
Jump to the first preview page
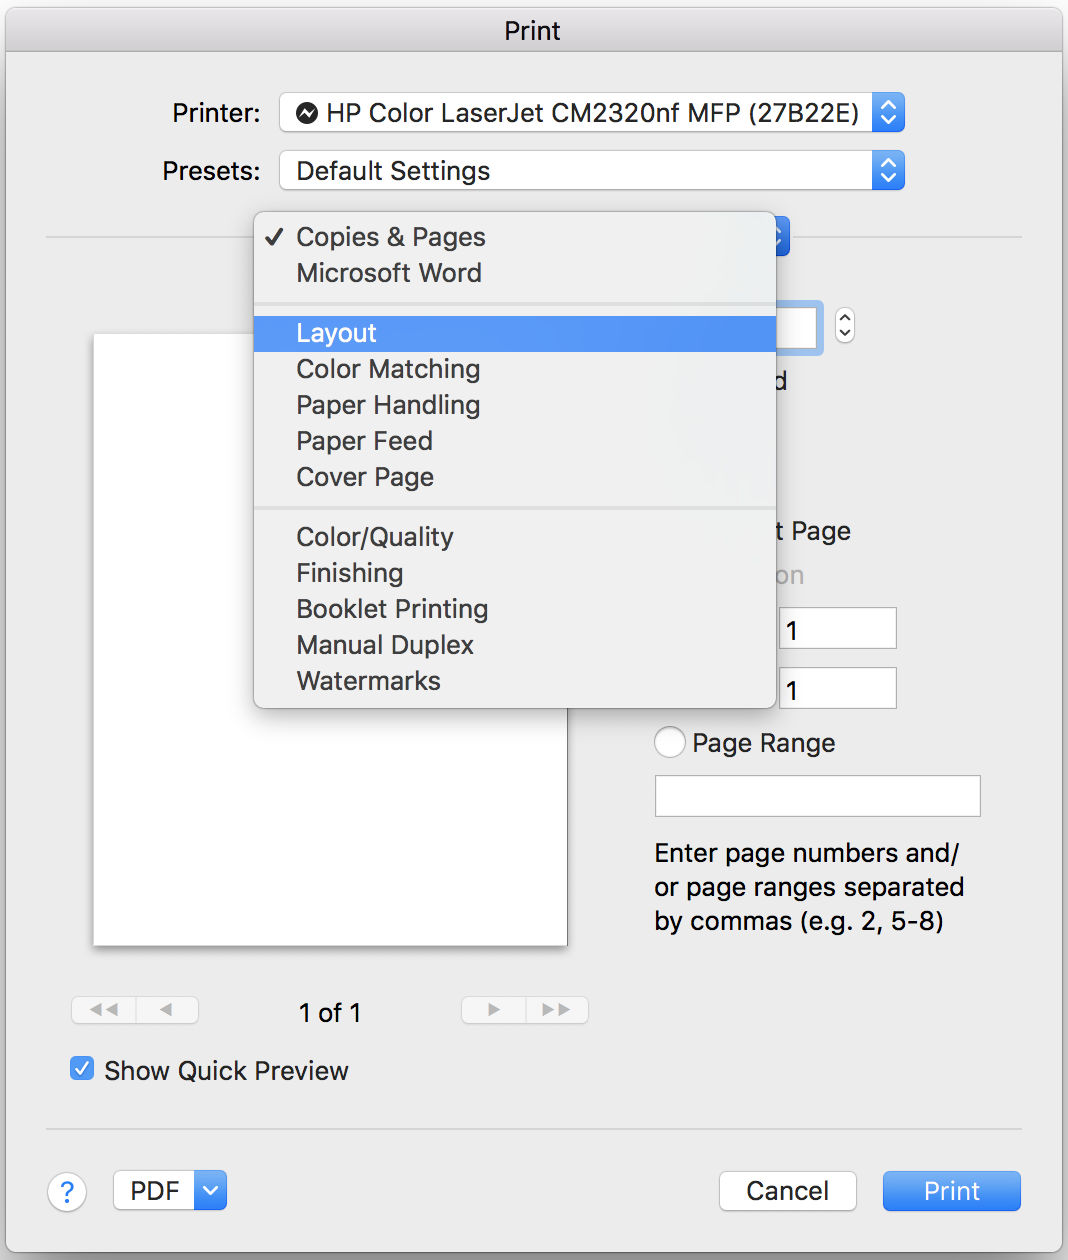tap(104, 1010)
